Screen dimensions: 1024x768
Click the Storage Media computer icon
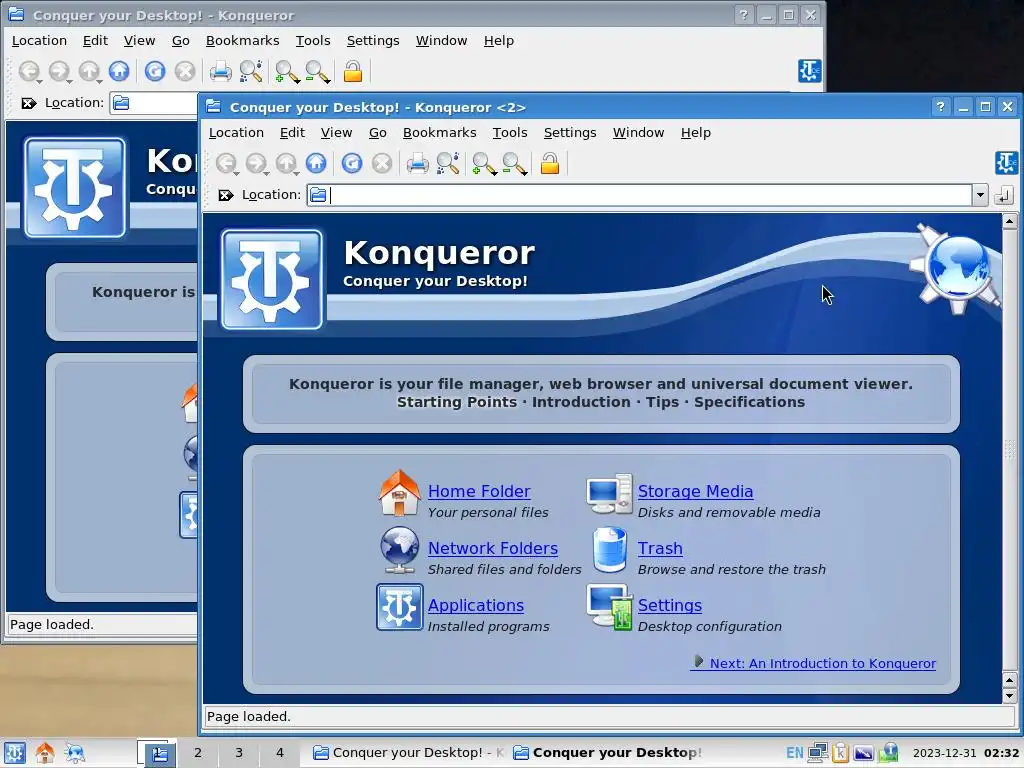coord(609,494)
